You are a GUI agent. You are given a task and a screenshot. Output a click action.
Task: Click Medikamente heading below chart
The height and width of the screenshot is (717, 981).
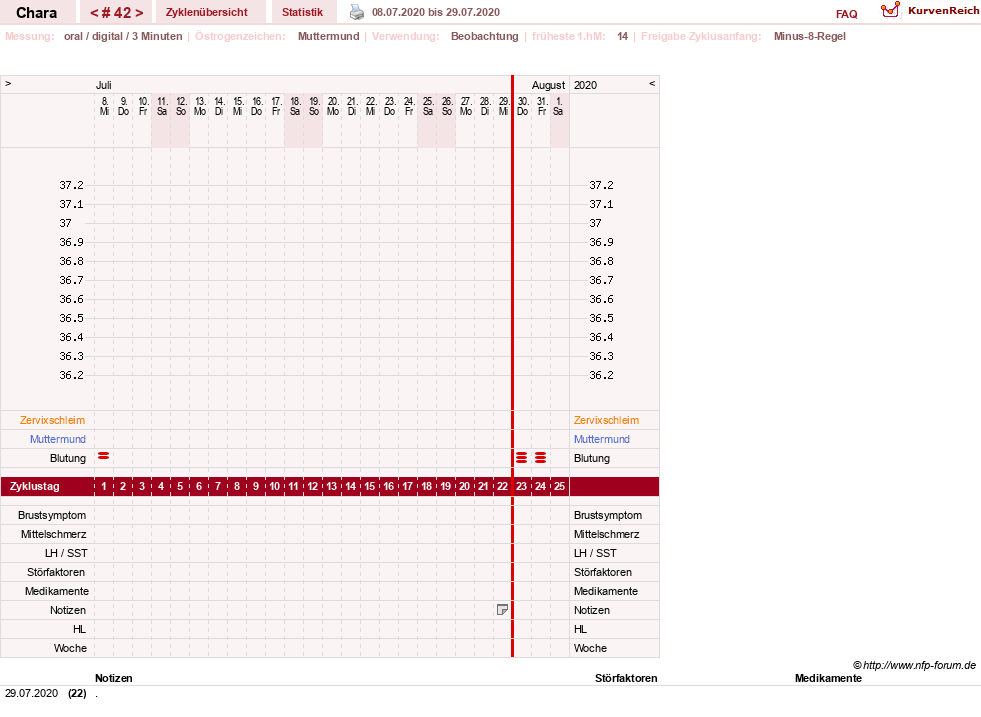click(x=828, y=678)
